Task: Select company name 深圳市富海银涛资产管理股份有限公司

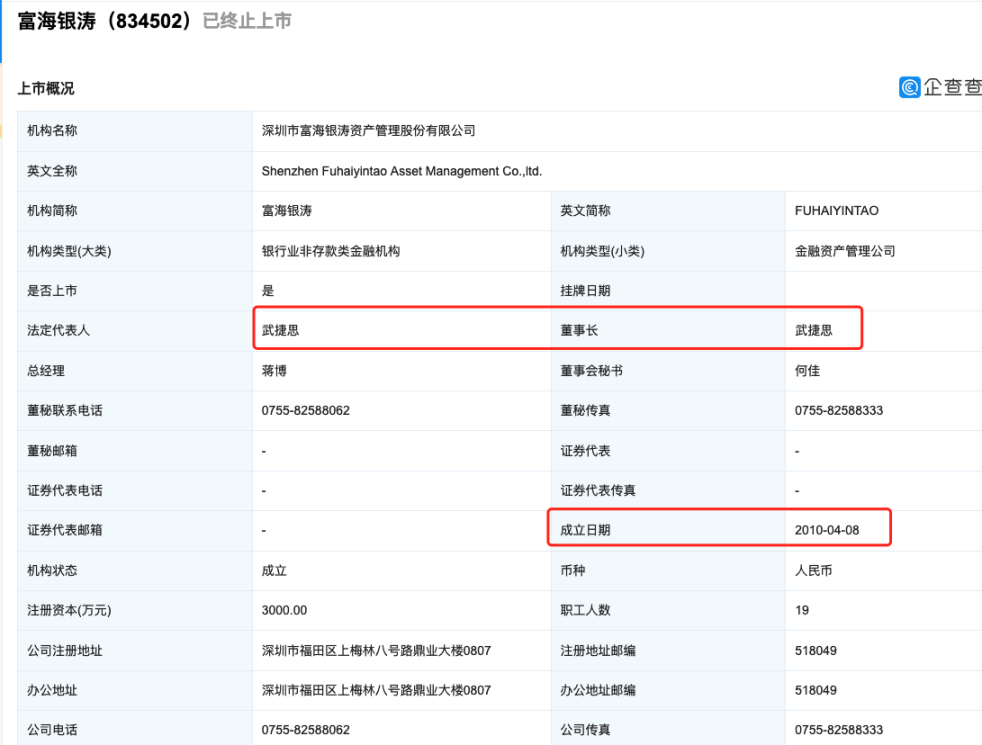Action: point(368,131)
